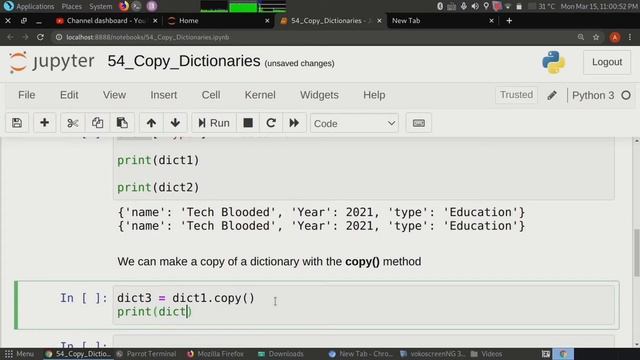Screen dimensions: 640x360
Task: Open the Widgets menu
Action: click(319, 95)
